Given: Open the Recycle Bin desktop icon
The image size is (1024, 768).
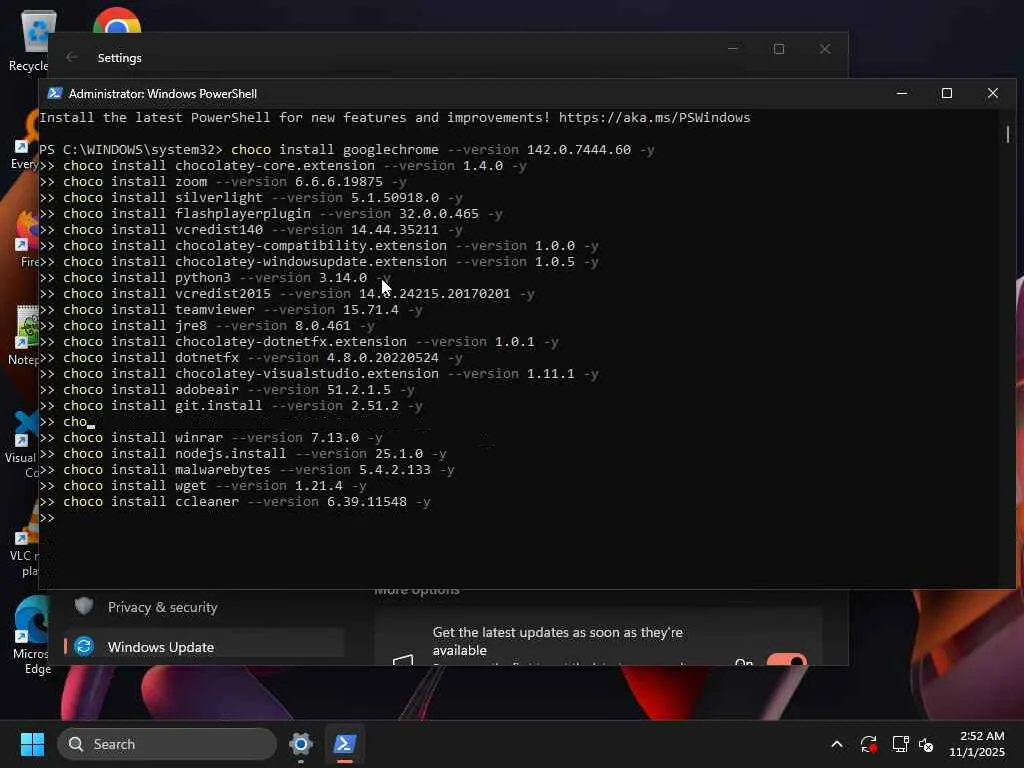Looking at the screenshot, I should coord(31,39).
